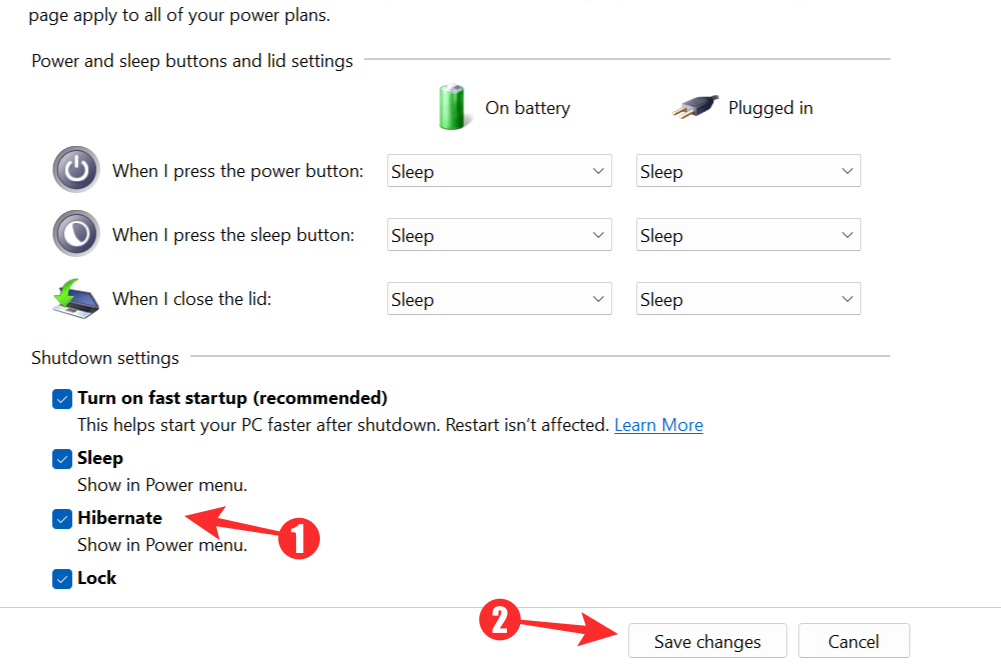Uncheck the Lock checkbox
This screenshot has height=667, width=1001.
[63, 579]
